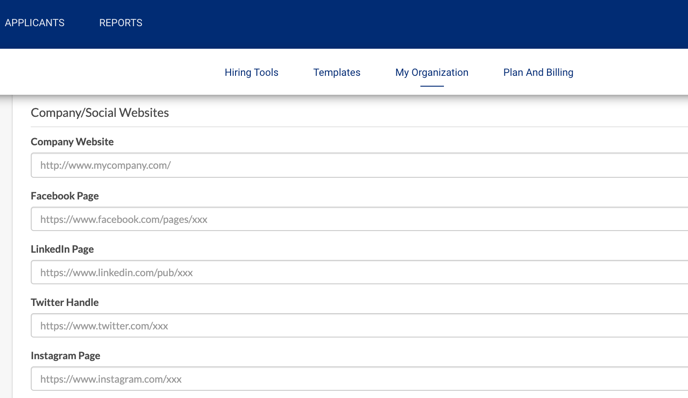Screen dimensions: 688x398
Task: Select the My Organization tab
Action: point(432,72)
